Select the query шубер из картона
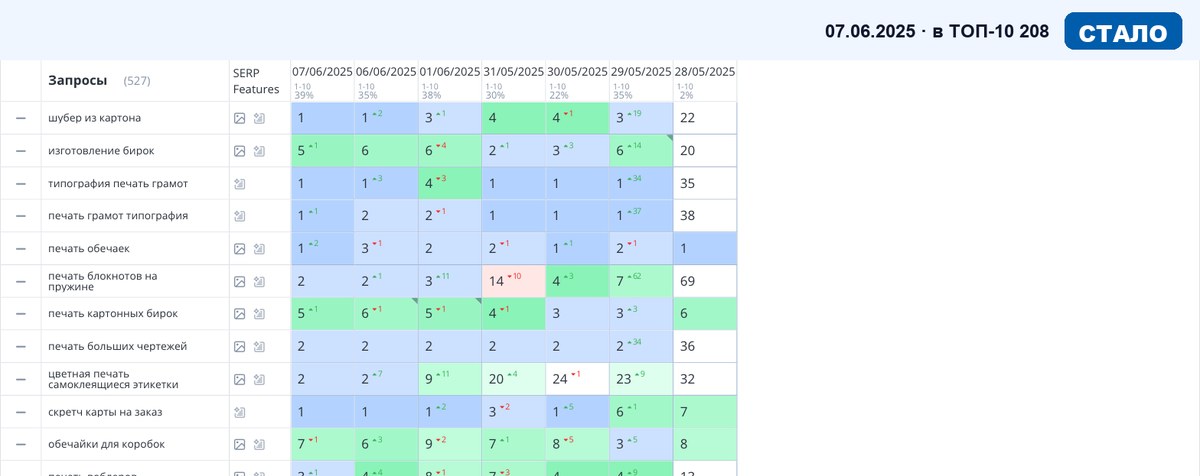The height and width of the screenshot is (476, 1200). 94,118
